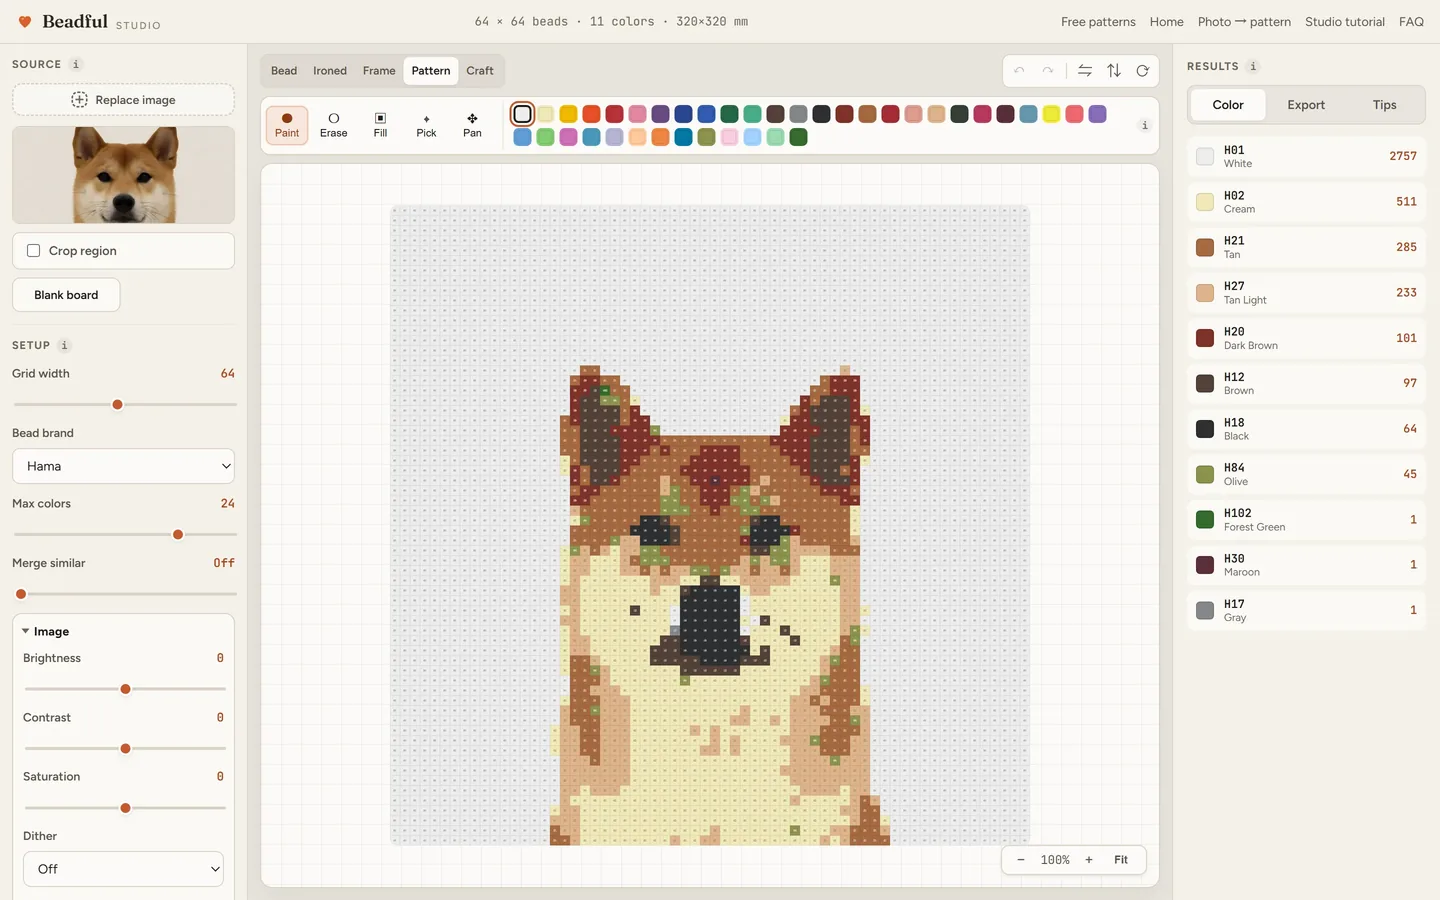The width and height of the screenshot is (1440, 900).
Task: Zoom in with the plus button
Action: point(1089,860)
